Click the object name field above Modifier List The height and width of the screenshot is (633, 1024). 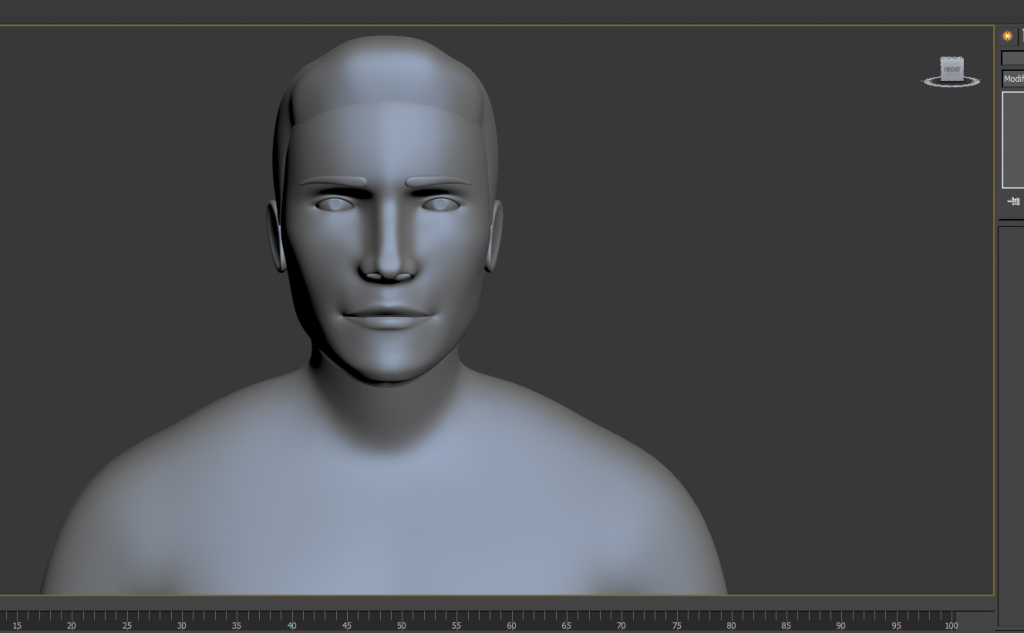click(x=1012, y=58)
